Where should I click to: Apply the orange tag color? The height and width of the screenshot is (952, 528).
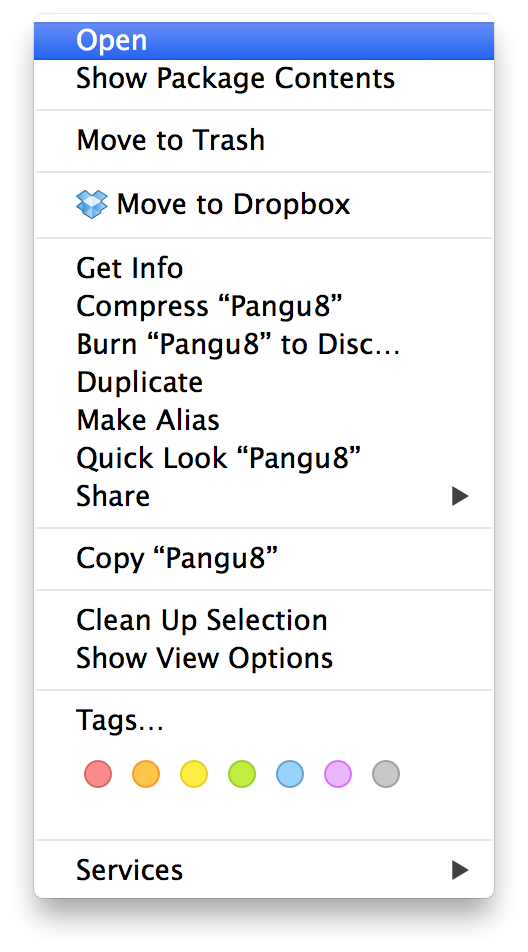click(146, 775)
